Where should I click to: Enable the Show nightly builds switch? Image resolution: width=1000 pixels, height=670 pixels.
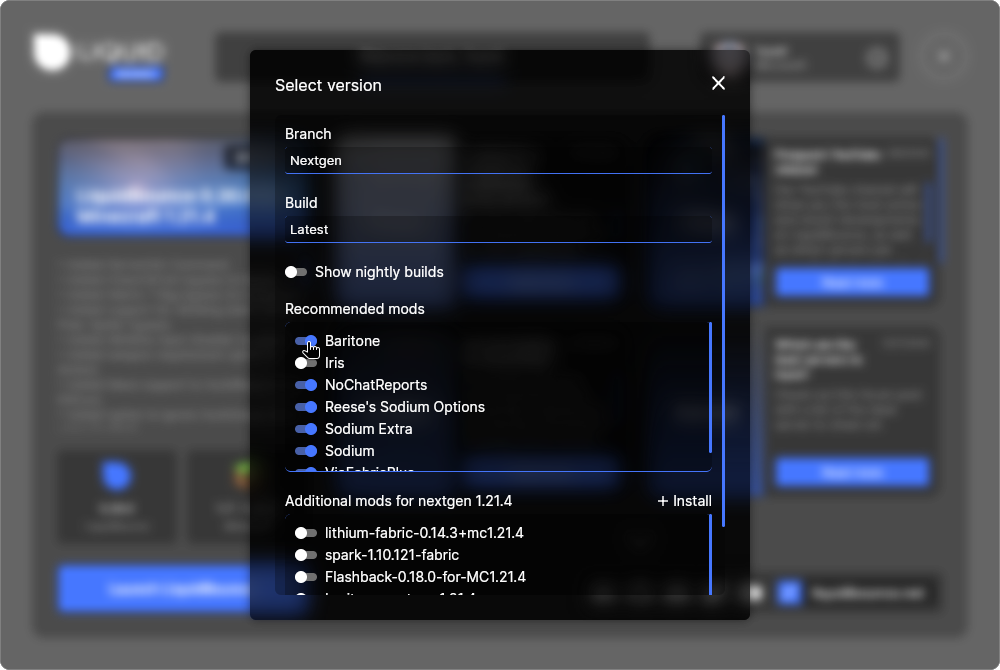[296, 272]
